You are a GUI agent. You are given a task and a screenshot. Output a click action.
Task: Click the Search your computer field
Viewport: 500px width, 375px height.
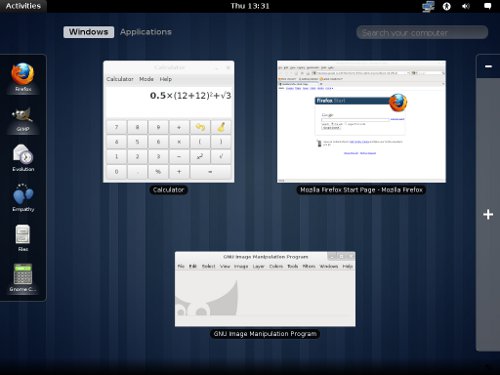point(422,32)
